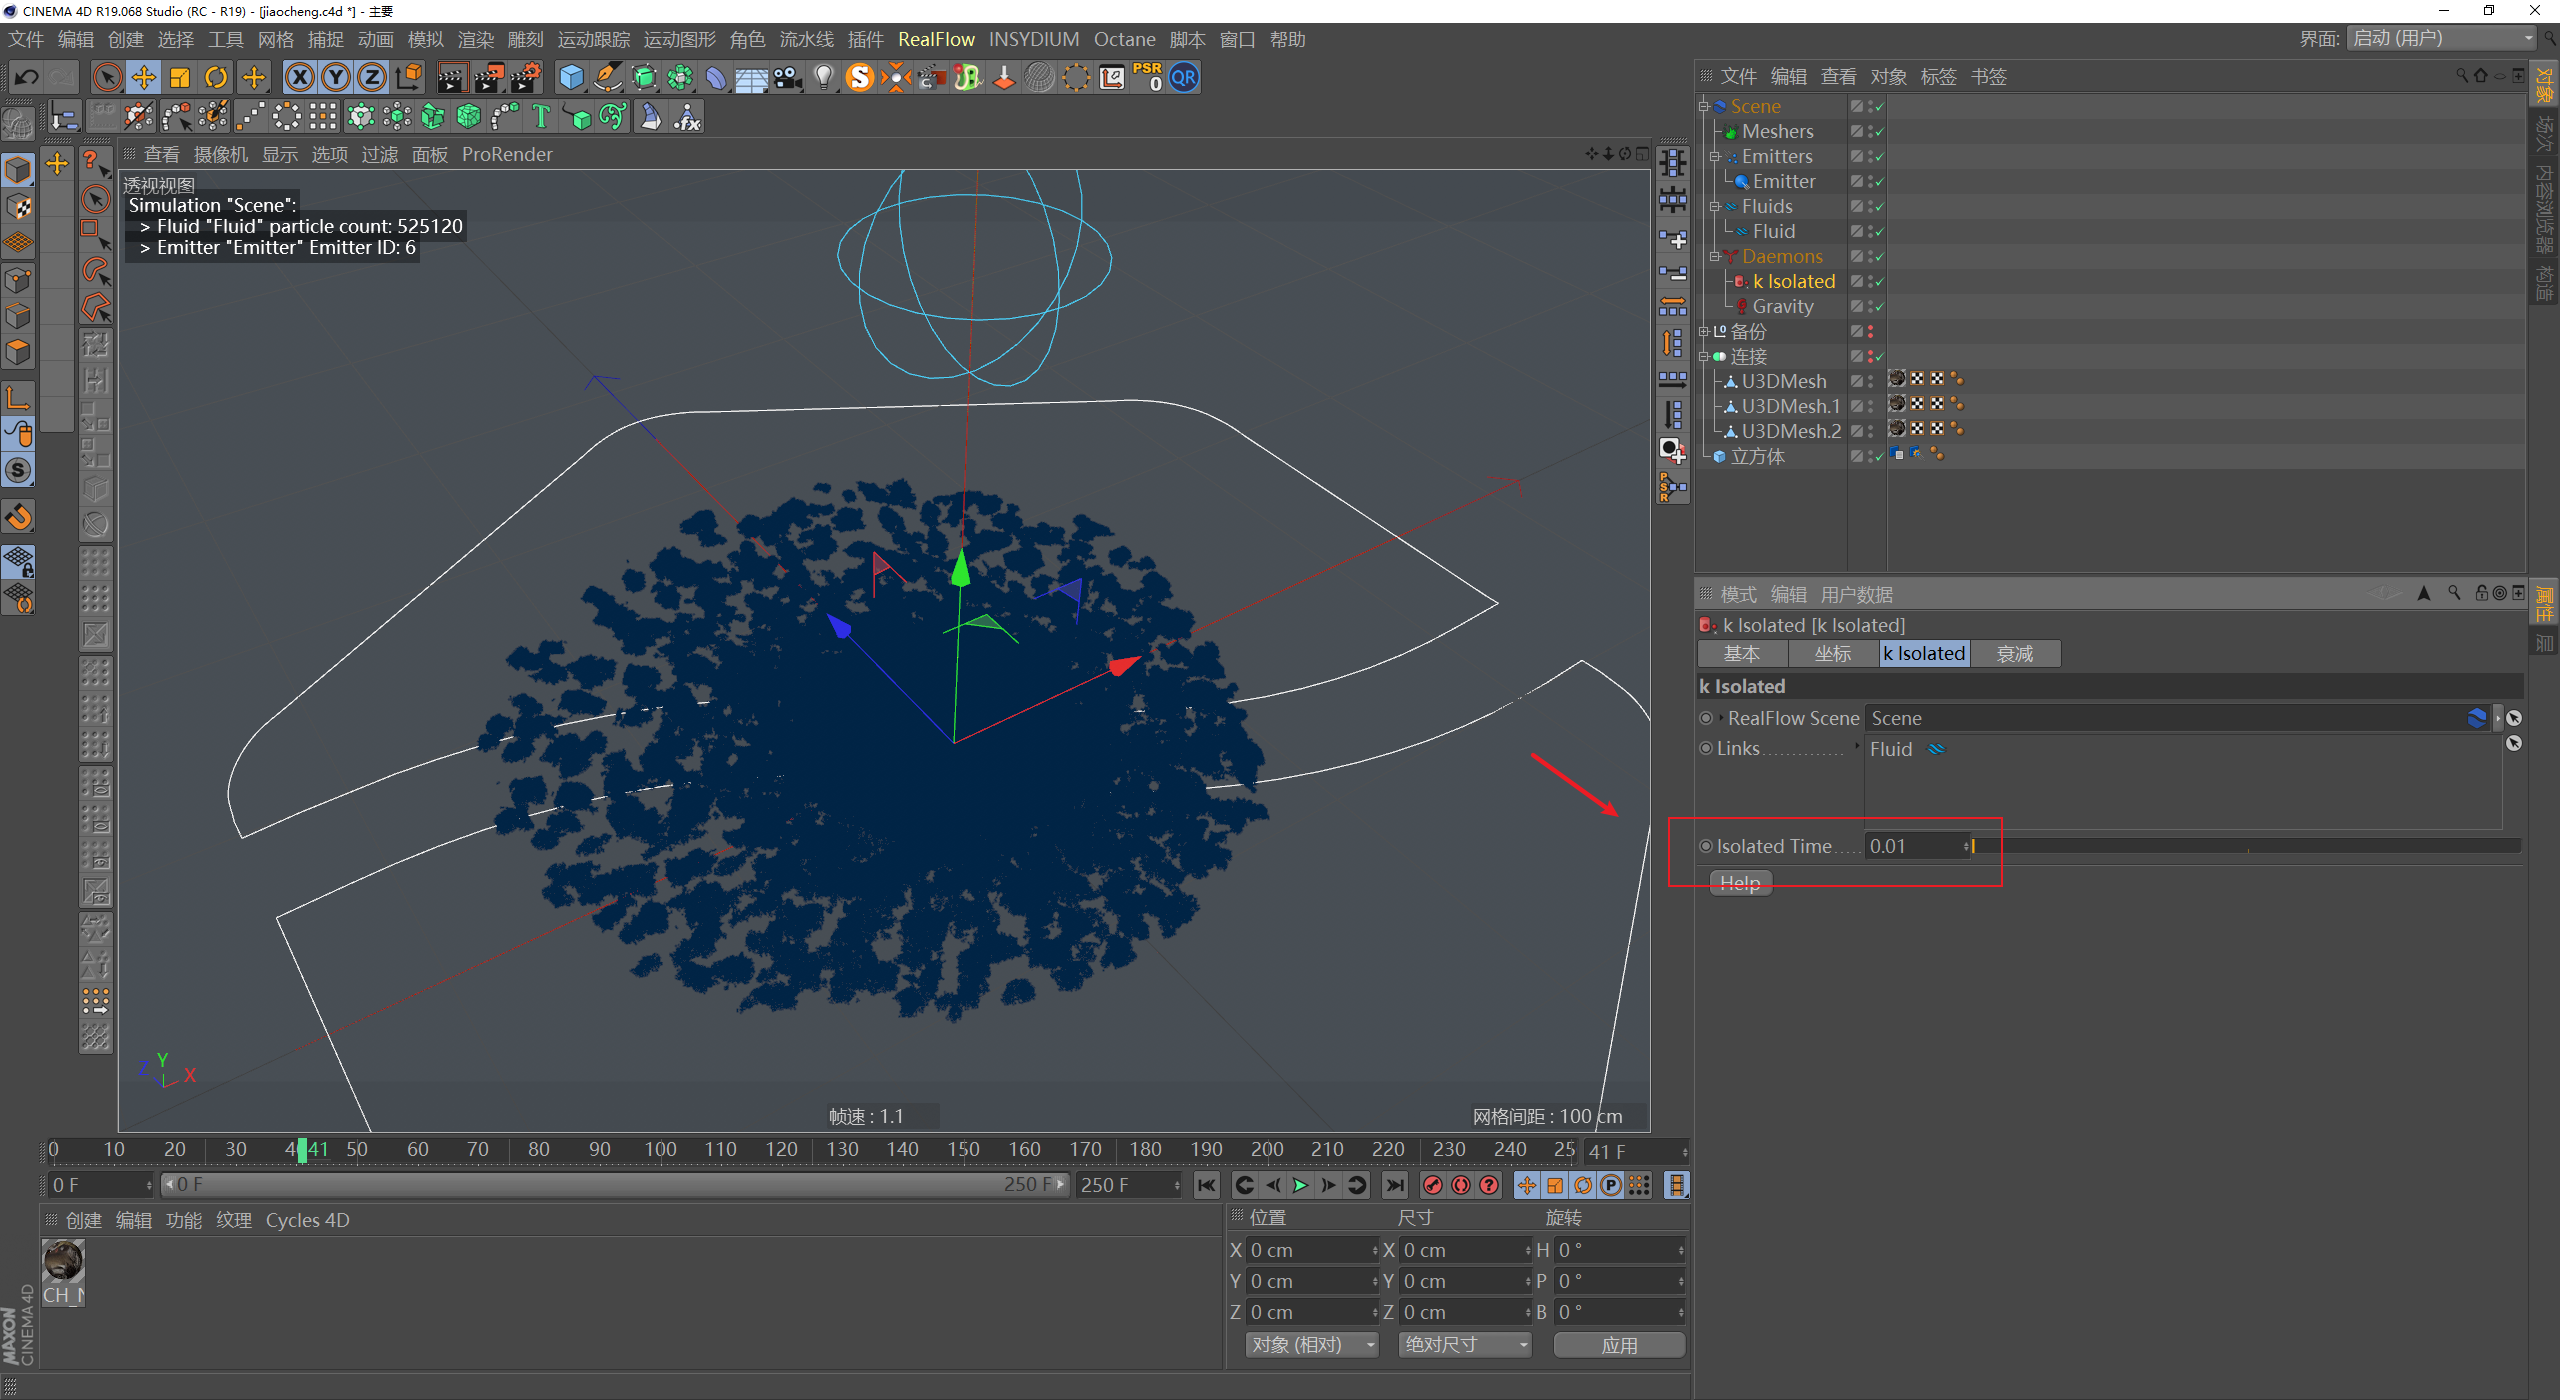Switch to the 衰减 tab
The height and width of the screenshot is (1400, 2560).
[x=2014, y=653]
